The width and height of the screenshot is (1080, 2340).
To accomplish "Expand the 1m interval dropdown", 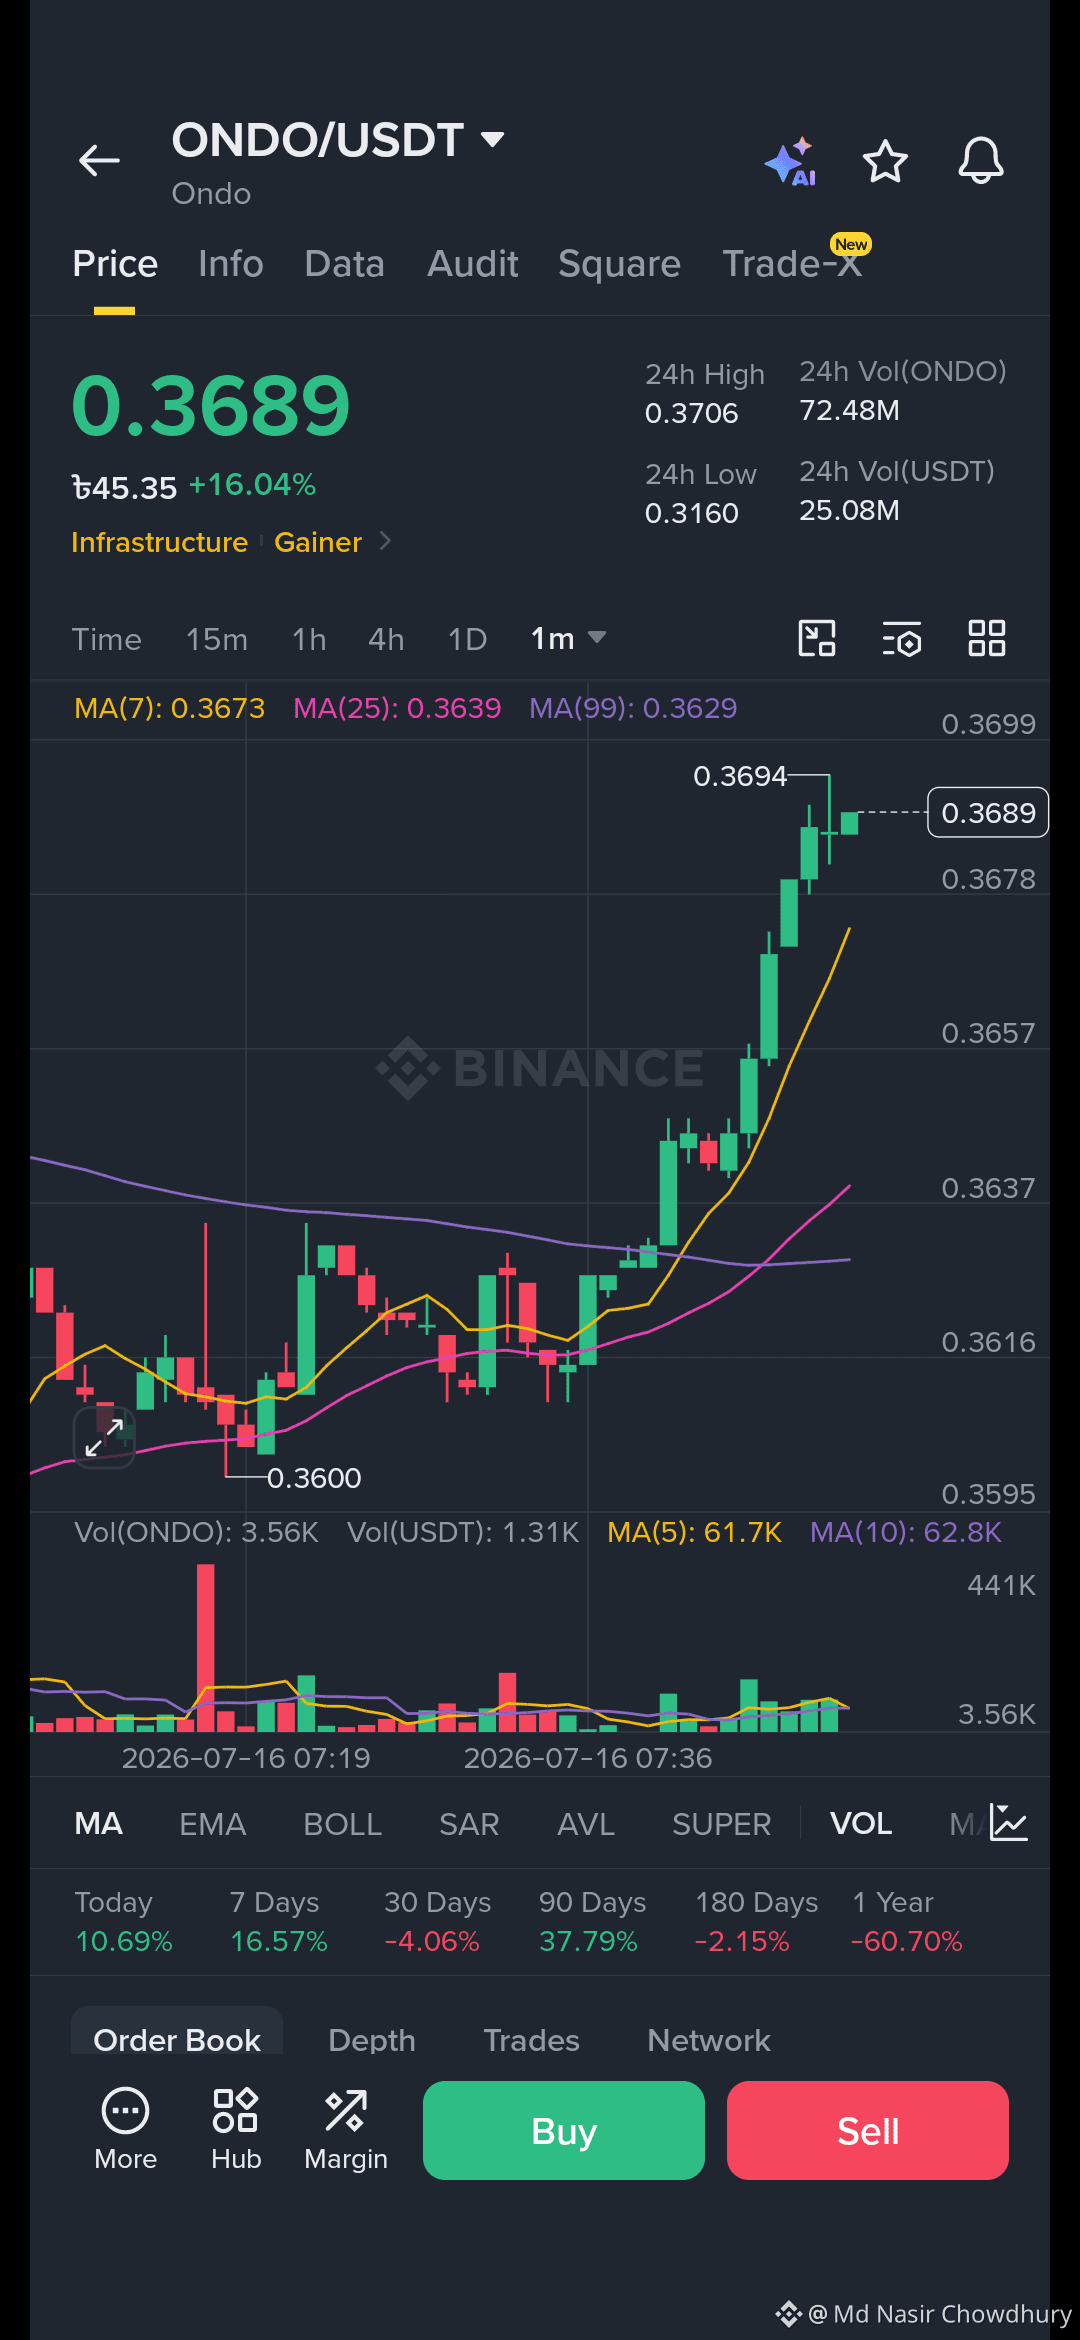I will coord(568,638).
